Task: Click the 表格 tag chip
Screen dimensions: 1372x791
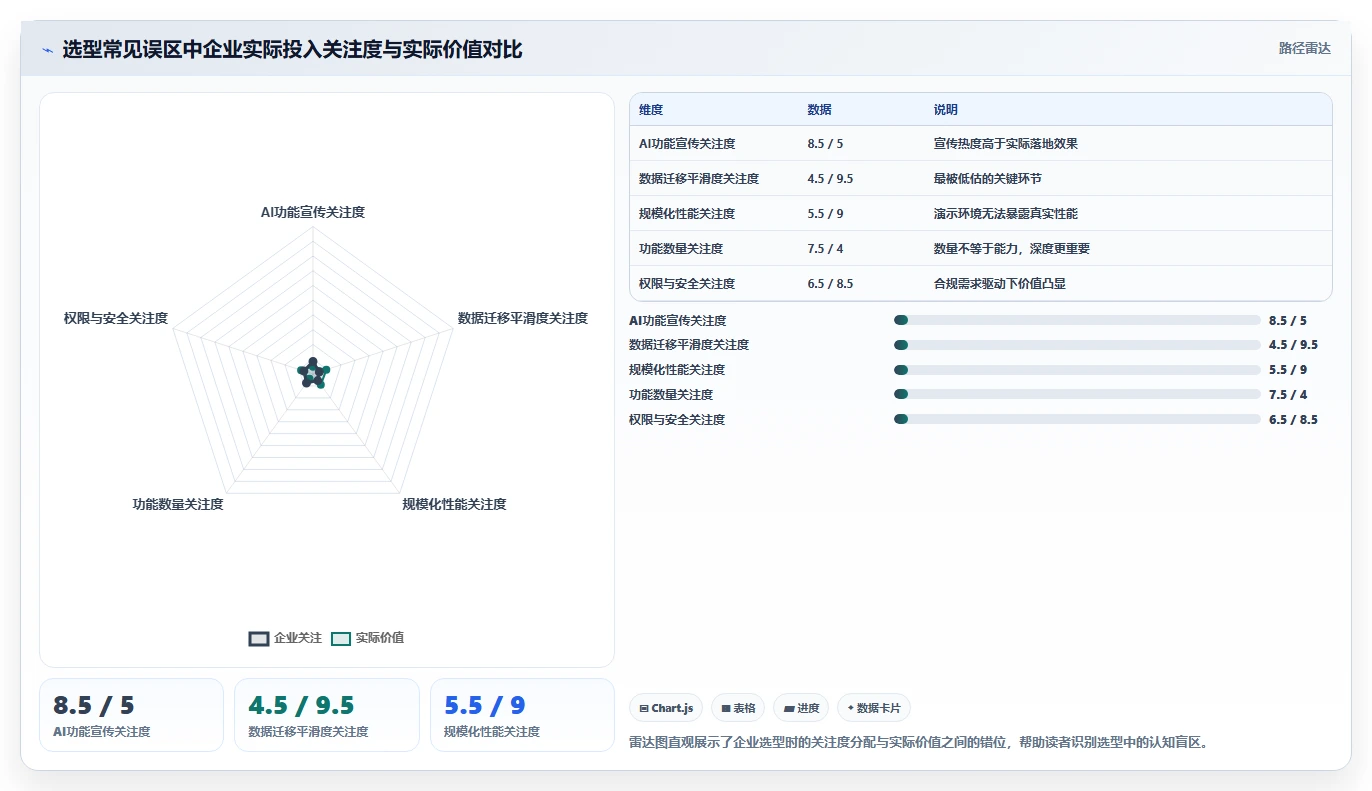Action: 738,708
